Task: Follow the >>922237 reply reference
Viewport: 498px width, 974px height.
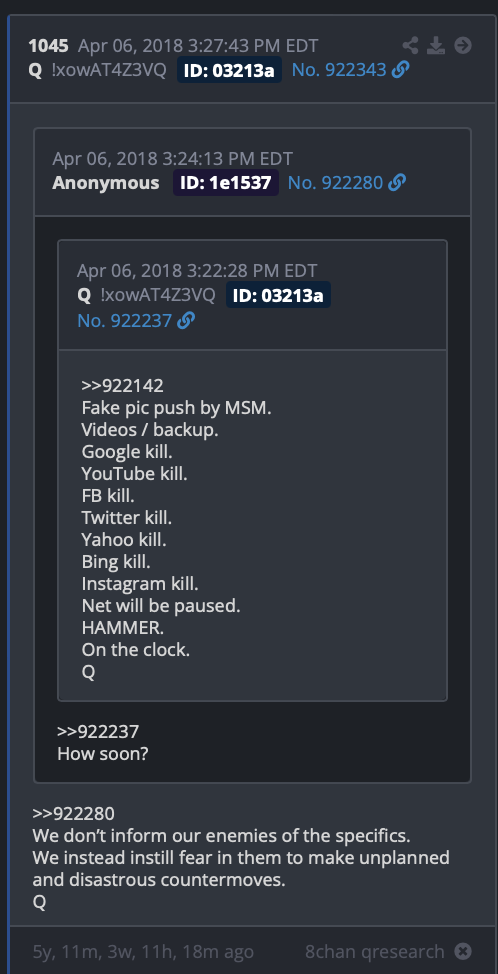Action: (98, 732)
